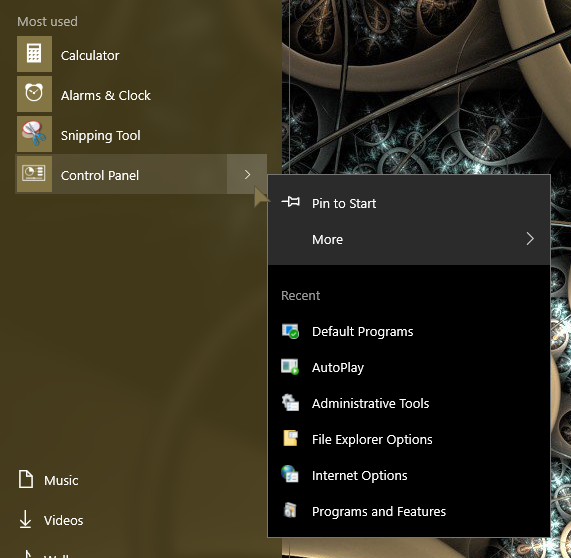Open Default Programs from Recent
Image resolution: width=571 pixels, height=558 pixels.
point(409,331)
